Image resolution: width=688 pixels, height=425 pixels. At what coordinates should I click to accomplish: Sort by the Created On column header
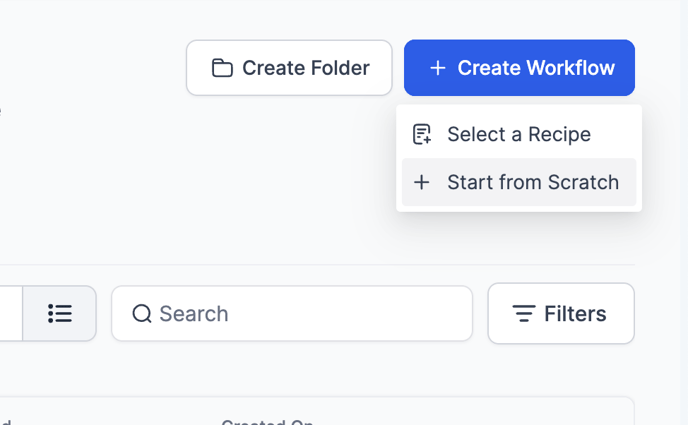[267, 422]
